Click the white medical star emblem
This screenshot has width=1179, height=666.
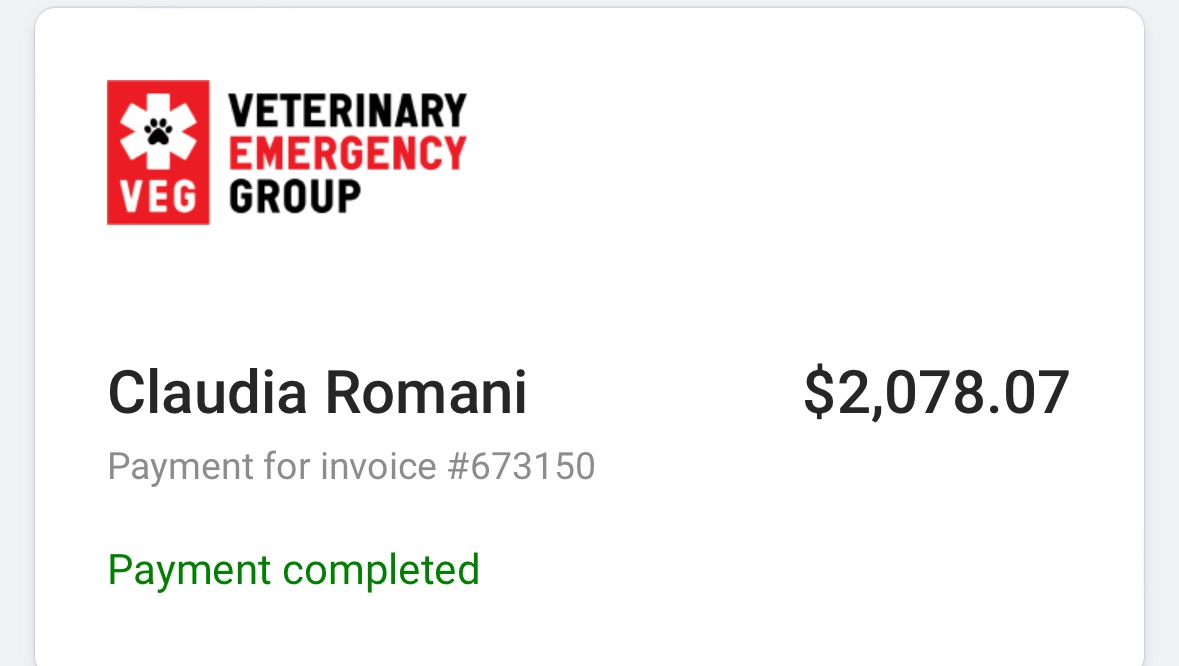[158, 132]
